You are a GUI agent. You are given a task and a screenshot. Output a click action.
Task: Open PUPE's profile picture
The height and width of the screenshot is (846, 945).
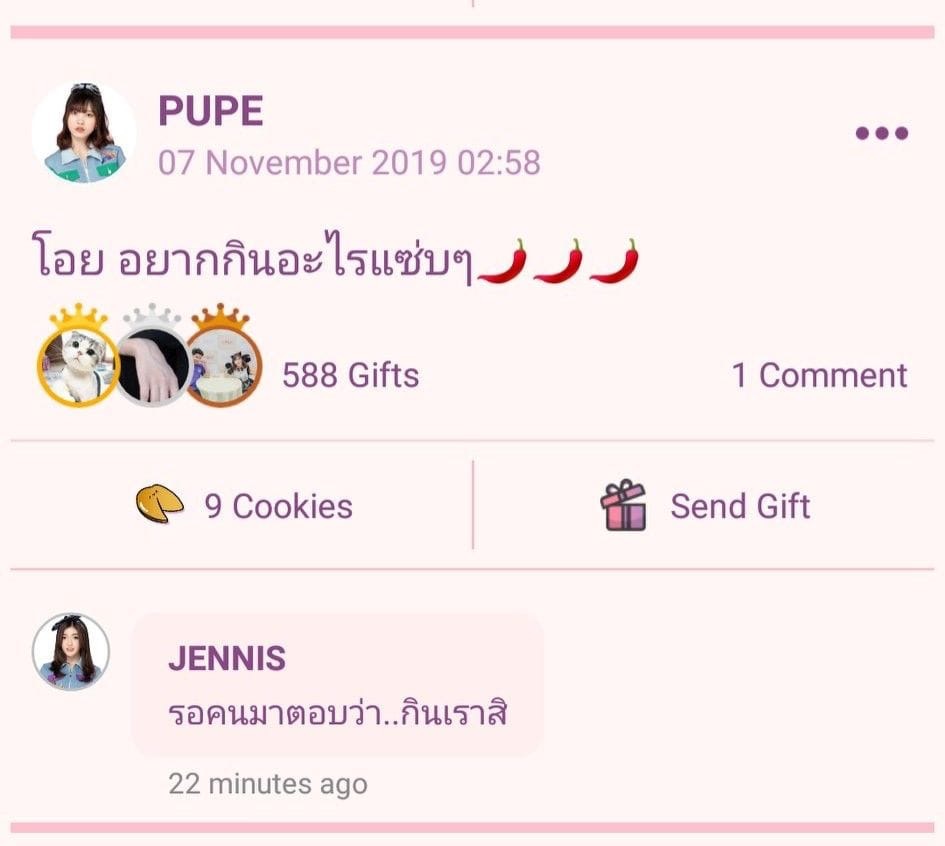coord(84,134)
